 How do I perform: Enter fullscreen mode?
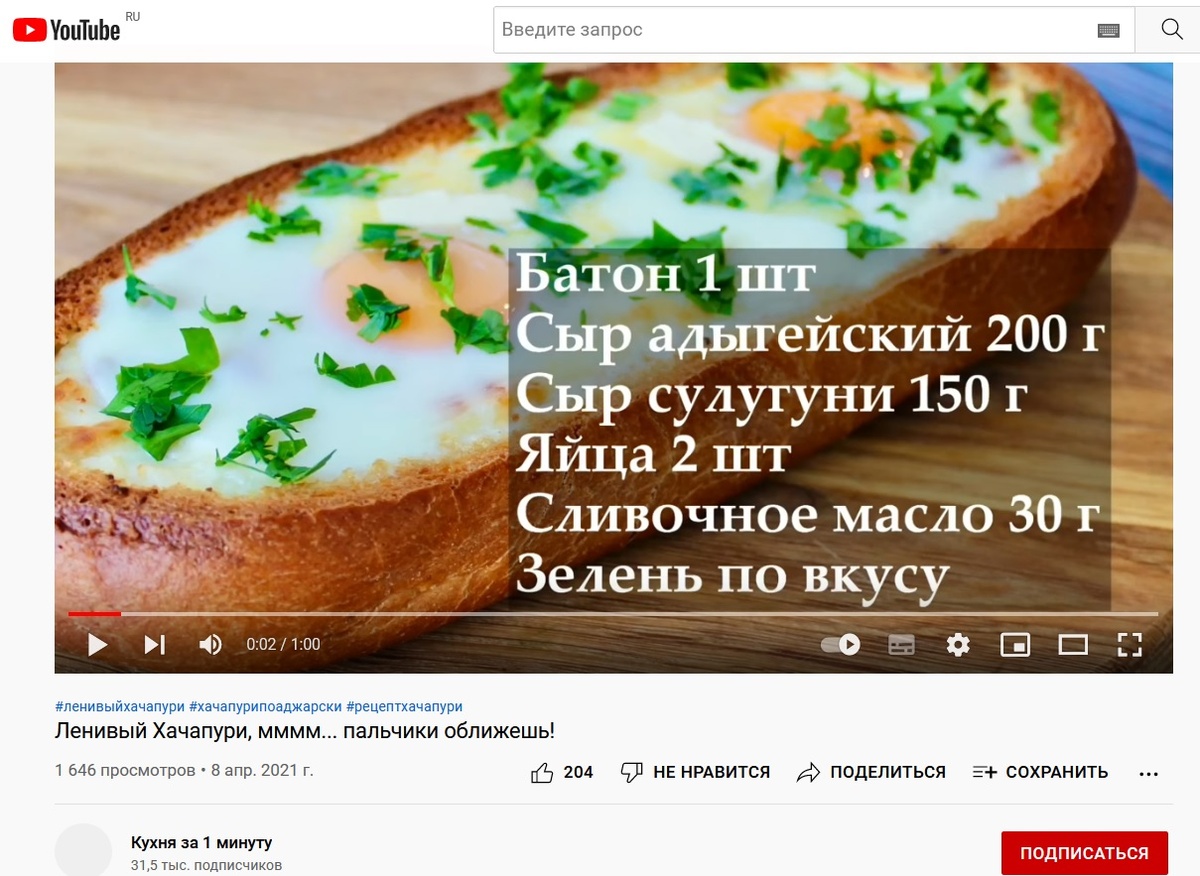[1129, 644]
